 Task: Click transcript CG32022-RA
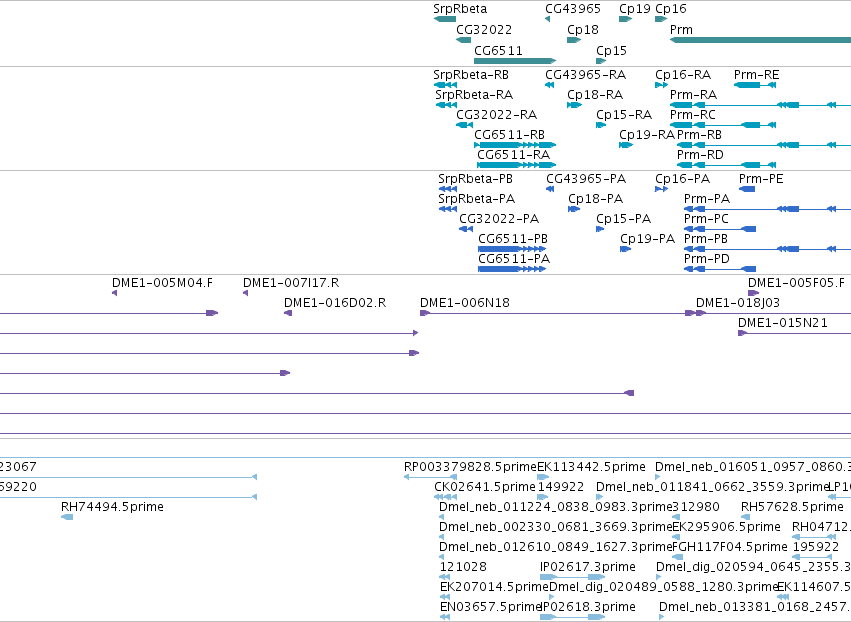click(x=465, y=125)
